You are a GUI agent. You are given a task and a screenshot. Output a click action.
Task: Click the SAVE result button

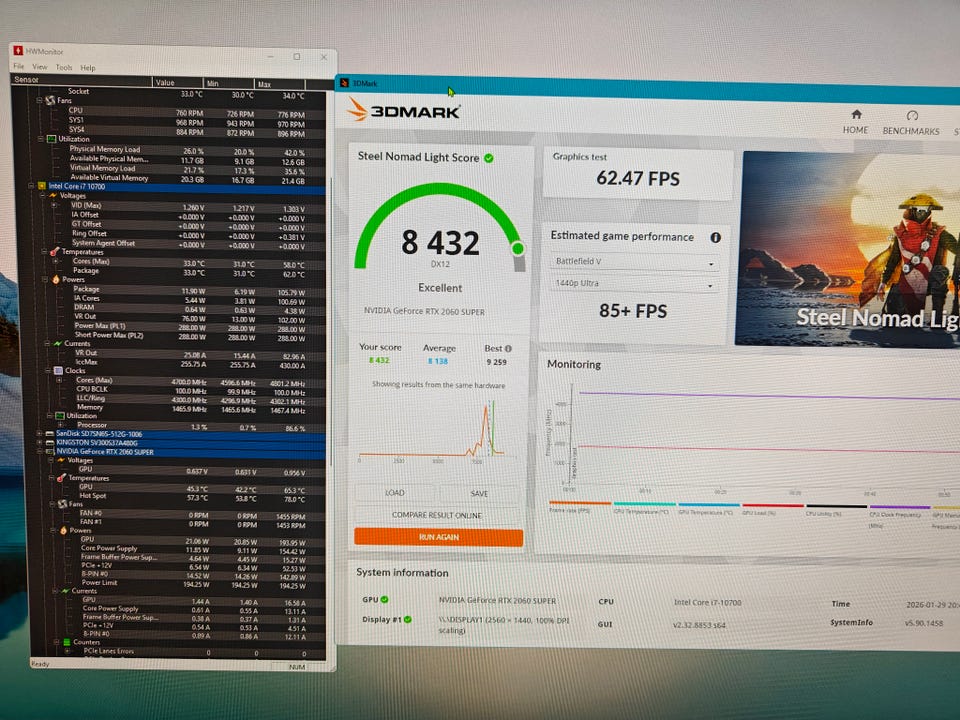pyautogui.click(x=479, y=493)
